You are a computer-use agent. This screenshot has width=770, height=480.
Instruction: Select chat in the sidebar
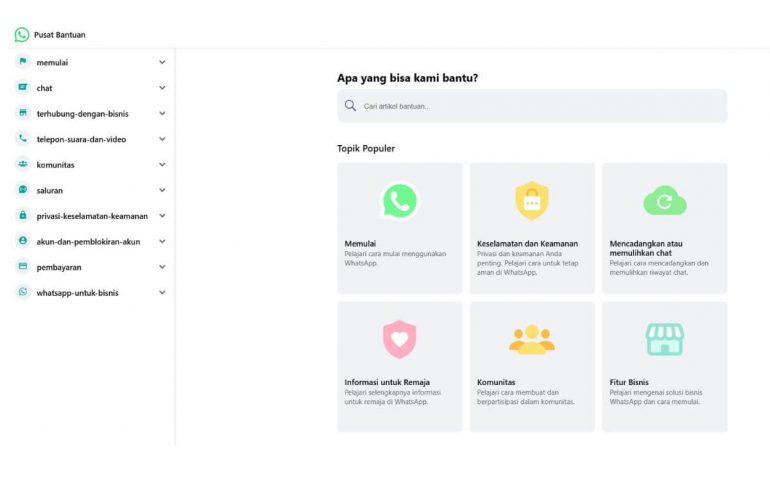44,88
